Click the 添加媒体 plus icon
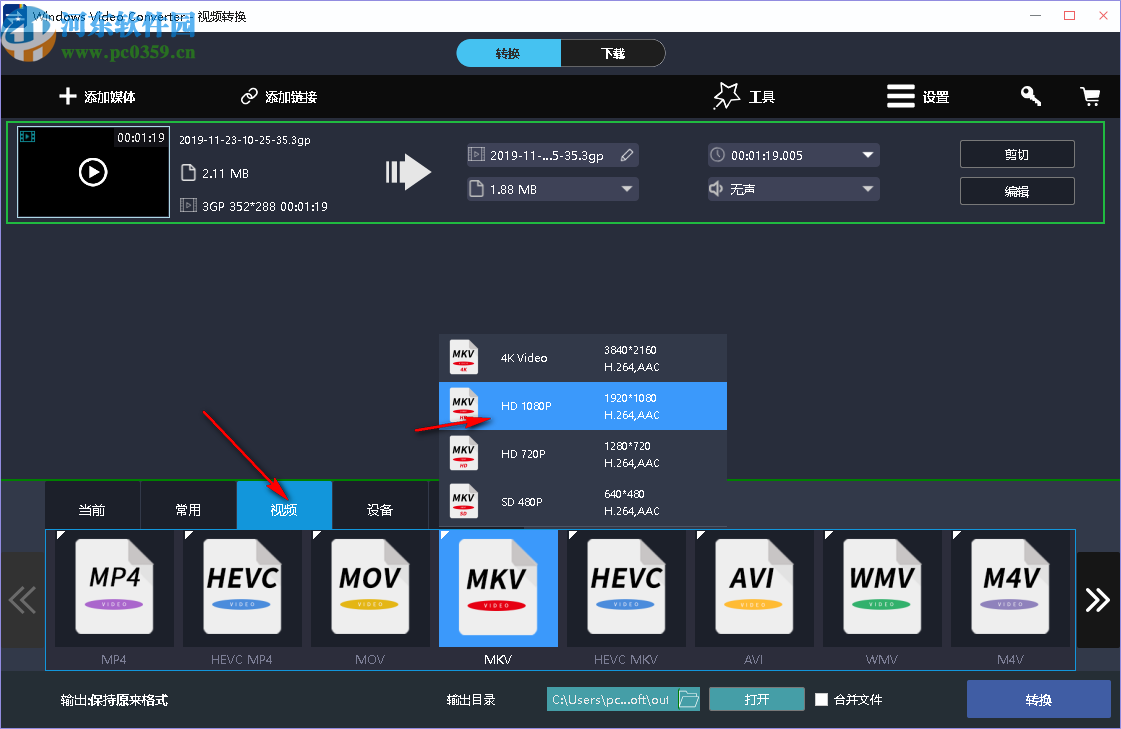1121x729 pixels. (x=67, y=96)
